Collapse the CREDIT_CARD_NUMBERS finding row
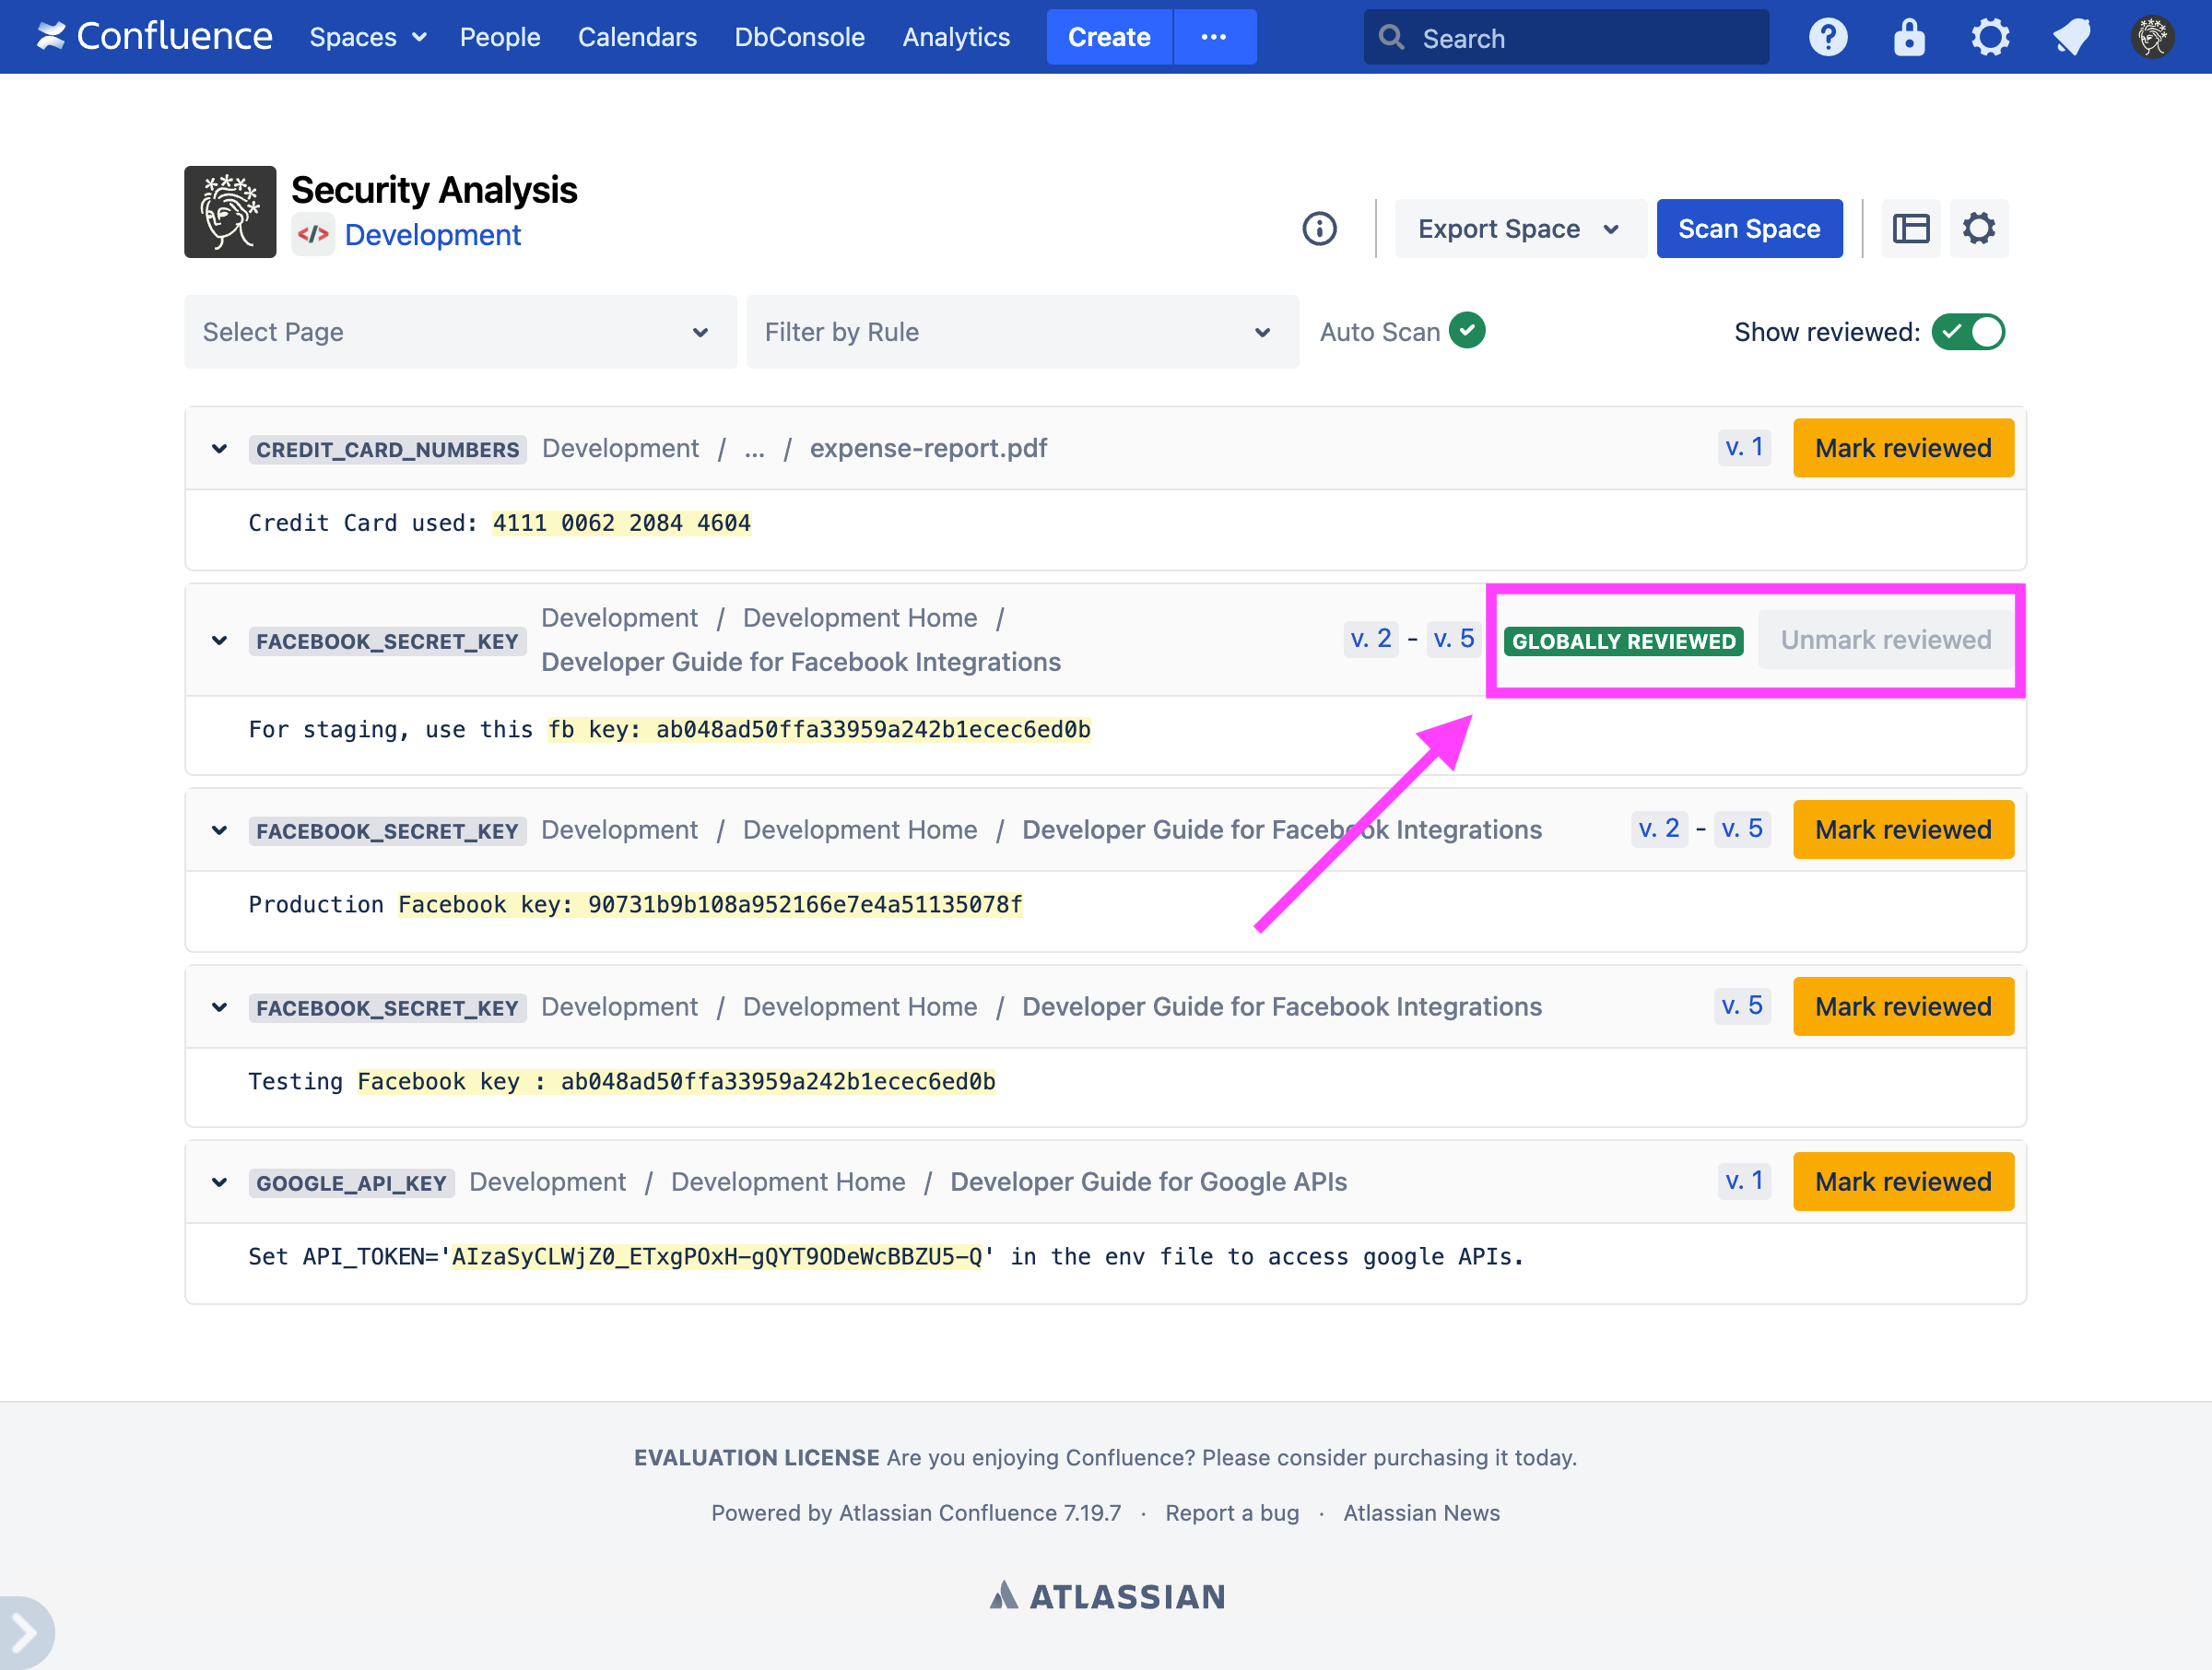 pos(219,449)
